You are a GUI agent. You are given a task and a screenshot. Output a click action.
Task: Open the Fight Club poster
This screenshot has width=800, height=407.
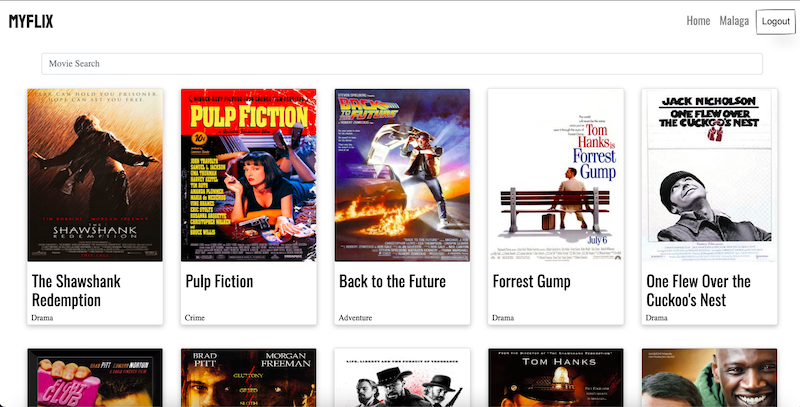pyautogui.click(x=95, y=378)
